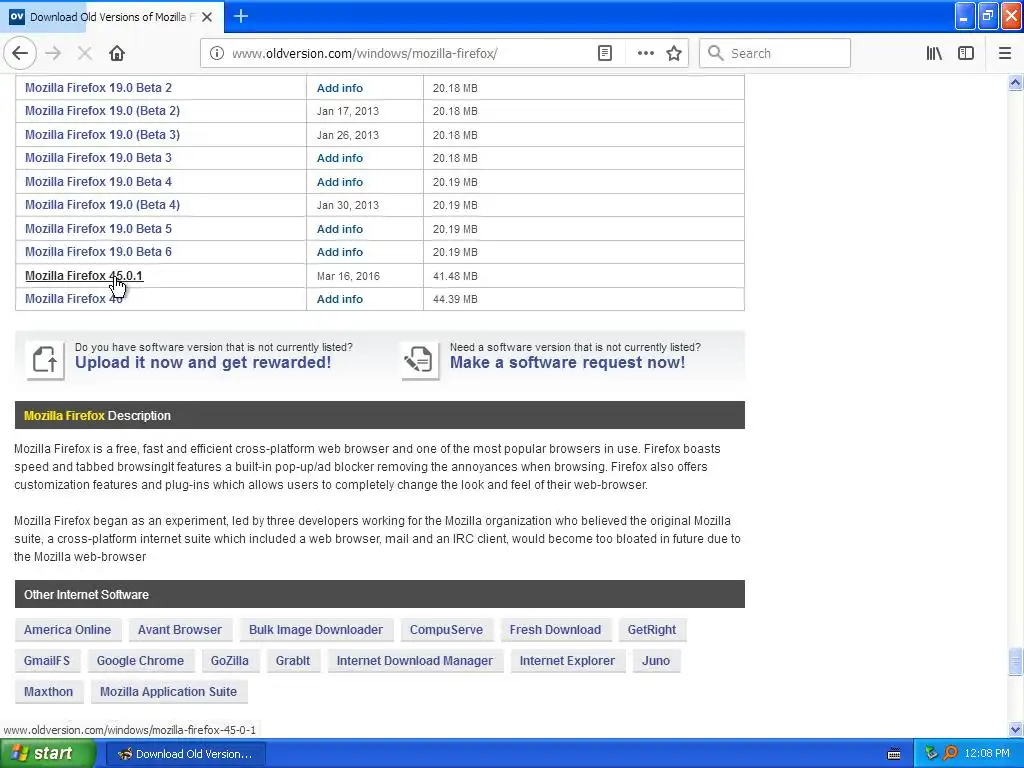This screenshot has height=768, width=1024.
Task: Click keyboard icon in taskbar
Action: (894, 754)
